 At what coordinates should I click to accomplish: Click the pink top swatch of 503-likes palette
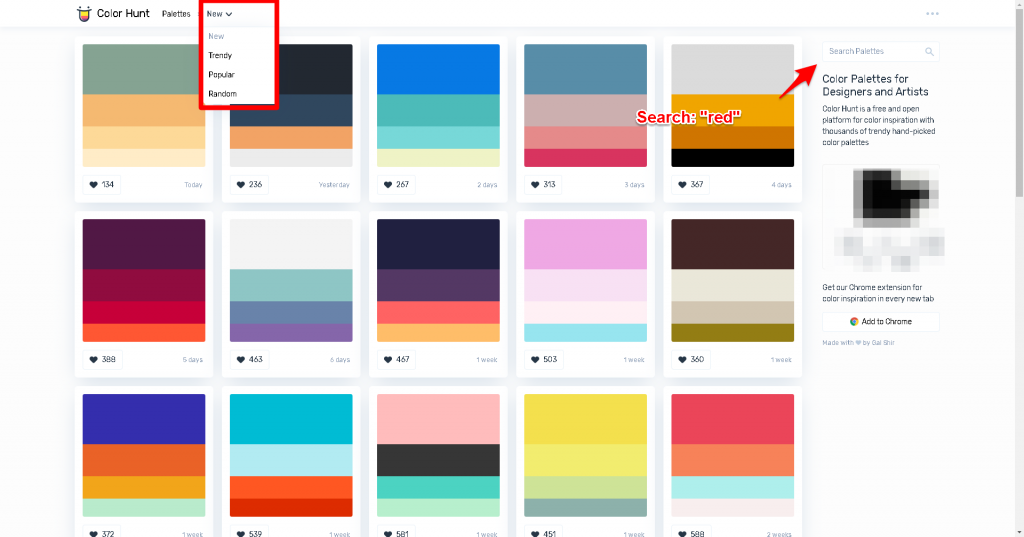585,244
